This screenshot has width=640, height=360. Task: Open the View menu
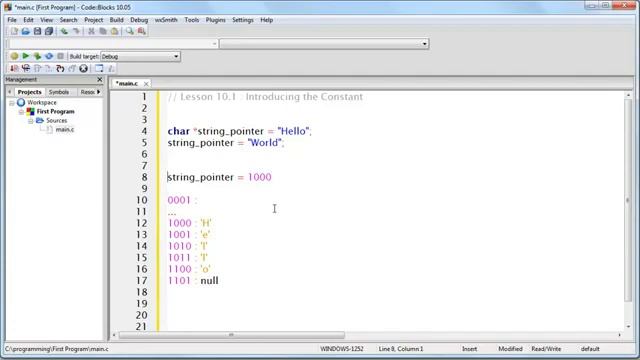(x=46, y=20)
